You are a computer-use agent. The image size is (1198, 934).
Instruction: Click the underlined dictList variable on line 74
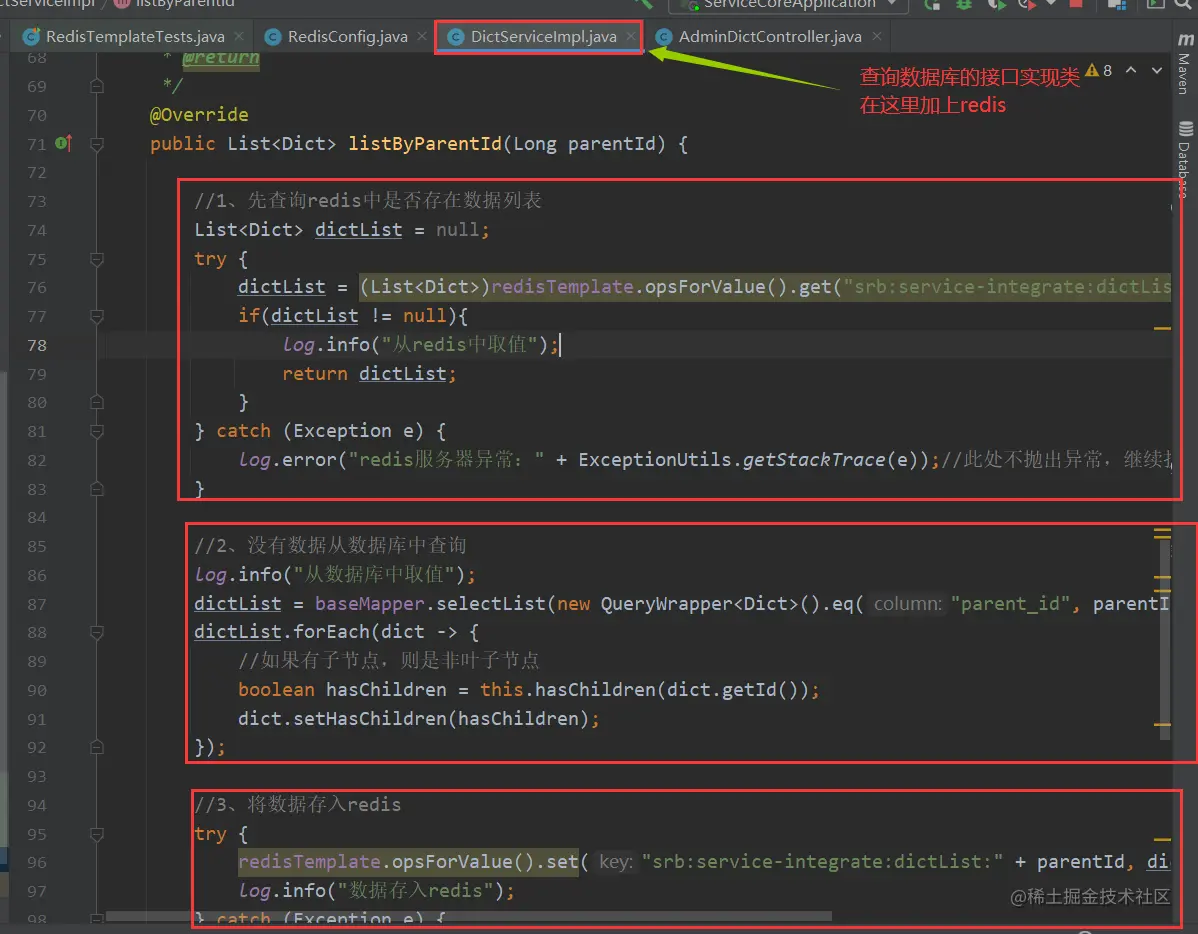point(358,229)
